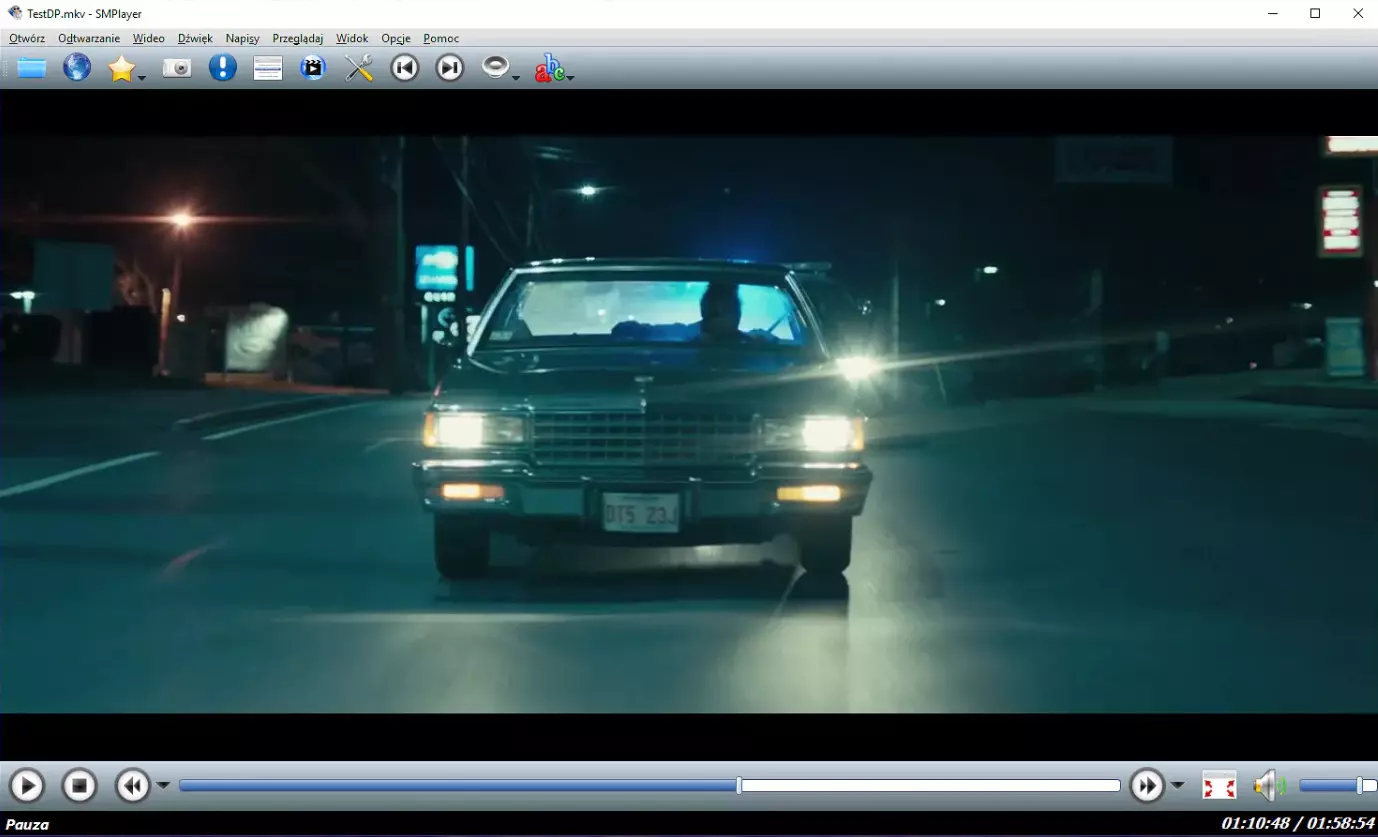
Task: Minimize the SMPlayer window
Action: click(x=1273, y=13)
